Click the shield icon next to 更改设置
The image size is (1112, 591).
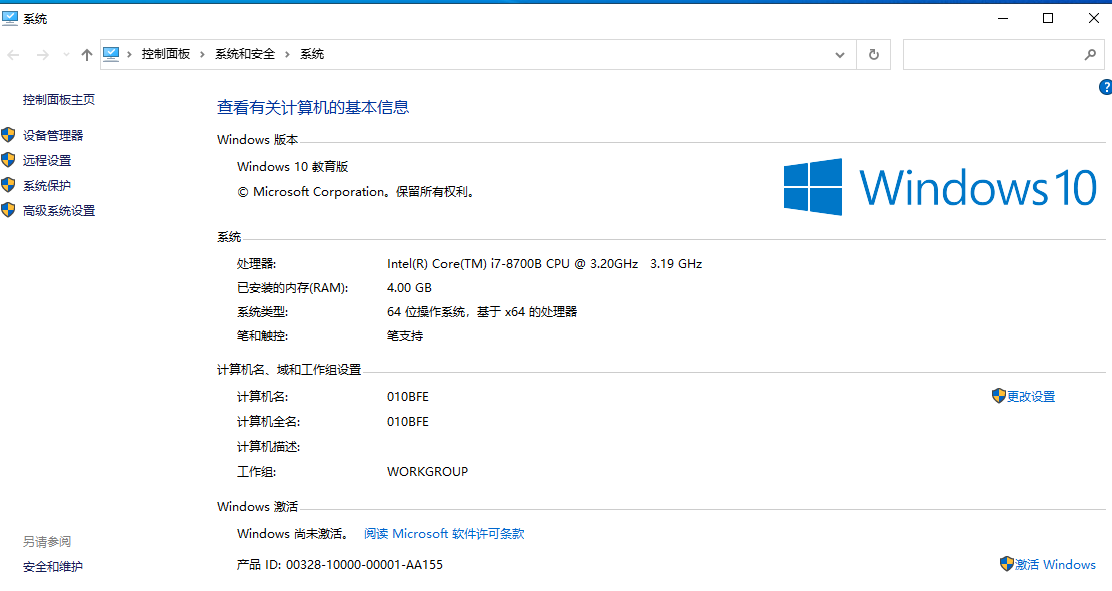[999, 396]
